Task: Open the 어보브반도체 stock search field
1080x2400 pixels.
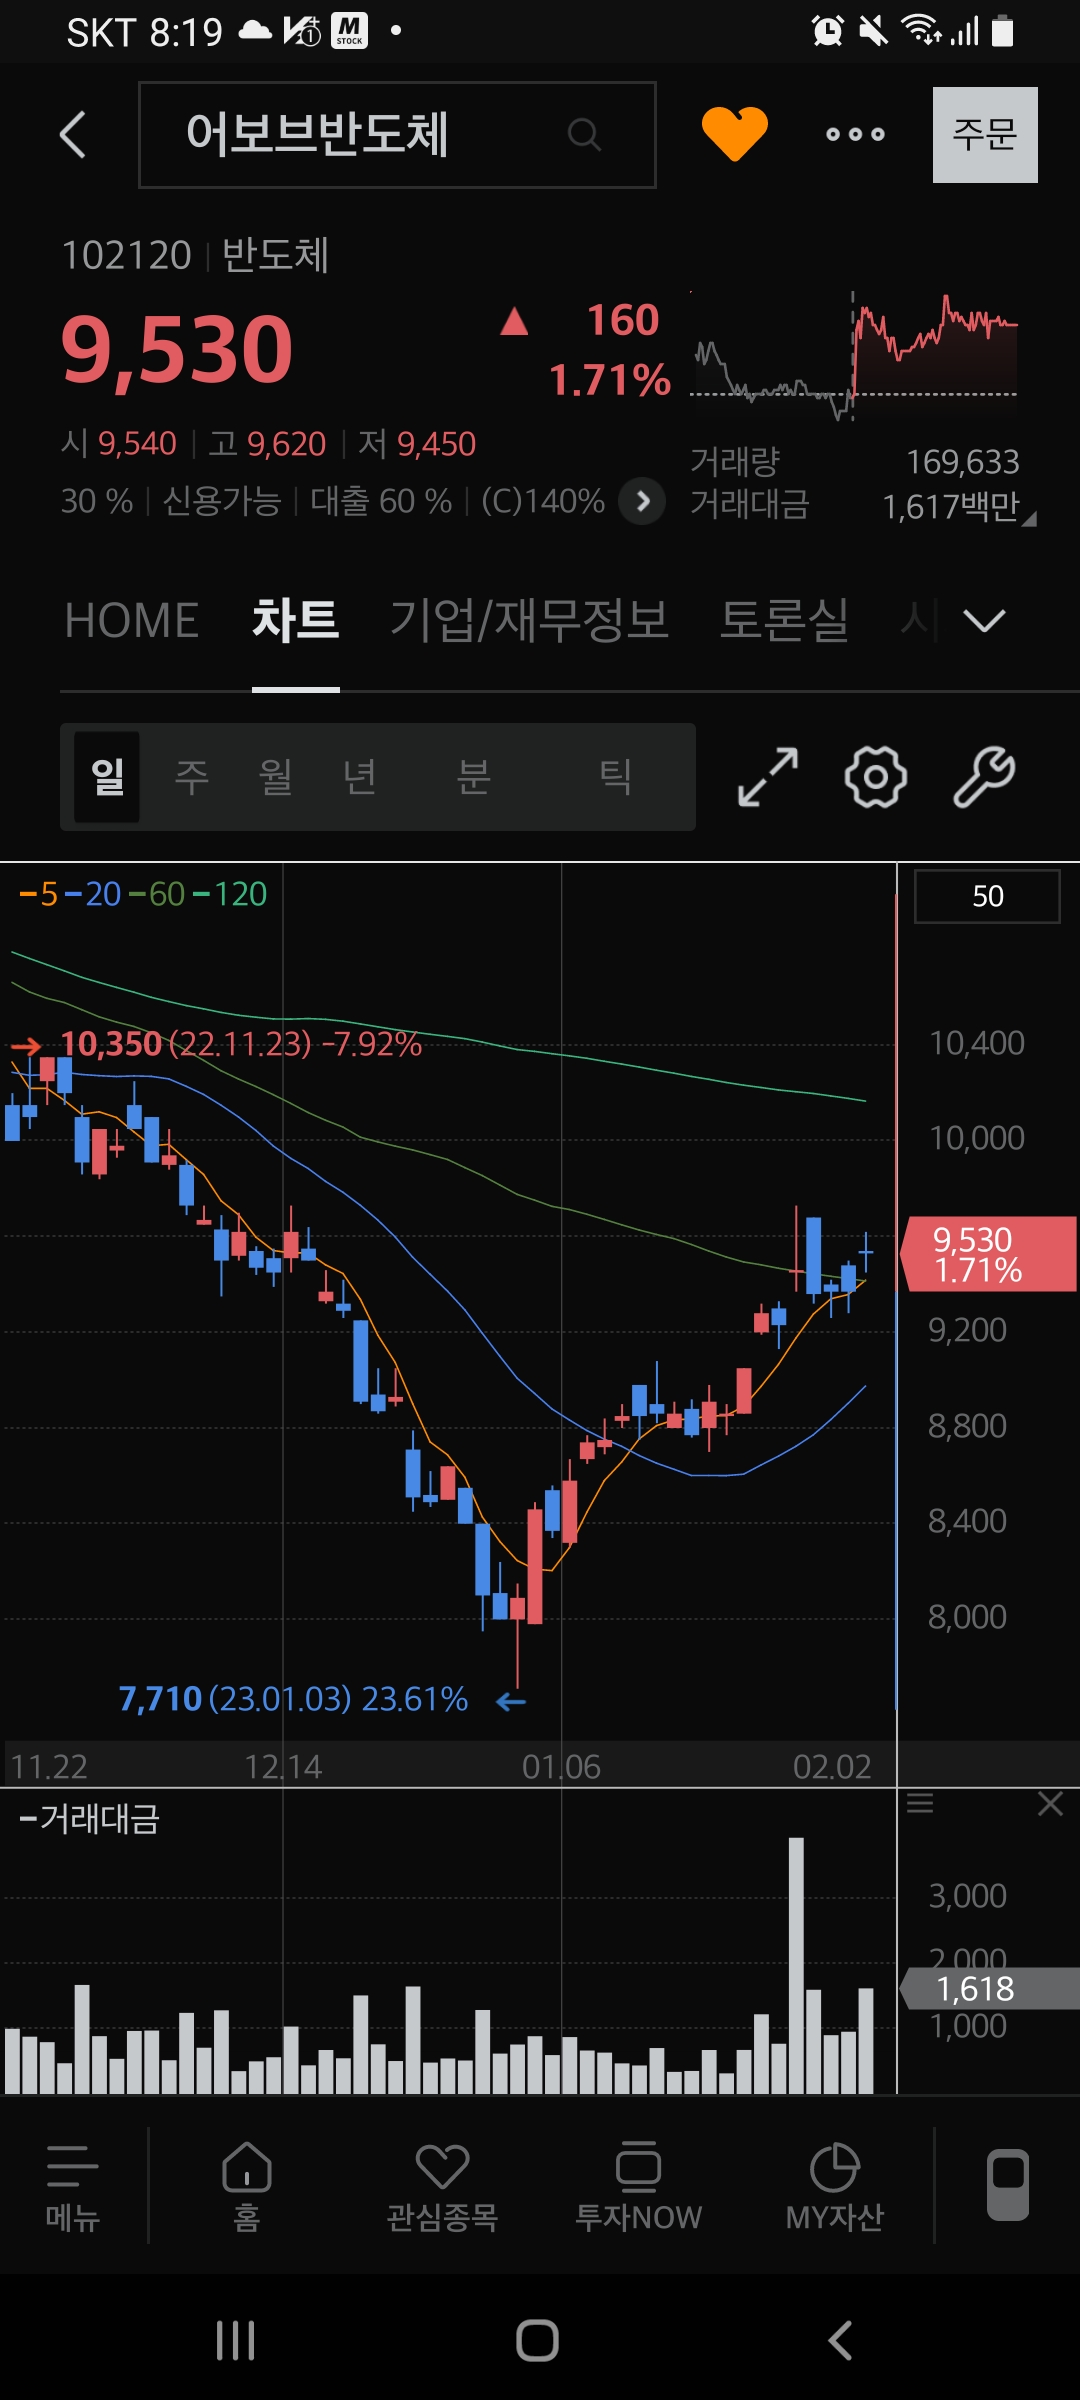Action: click(x=397, y=135)
